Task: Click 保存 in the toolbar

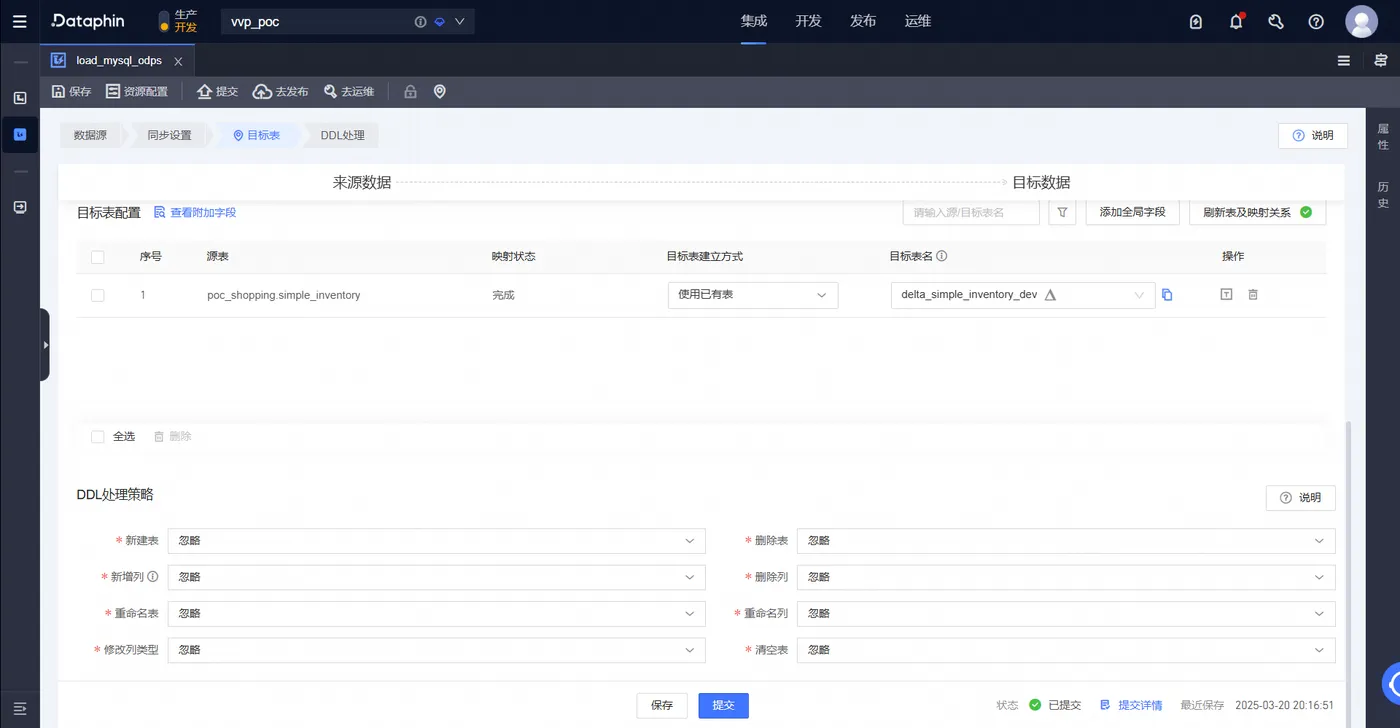Action: coord(71,92)
